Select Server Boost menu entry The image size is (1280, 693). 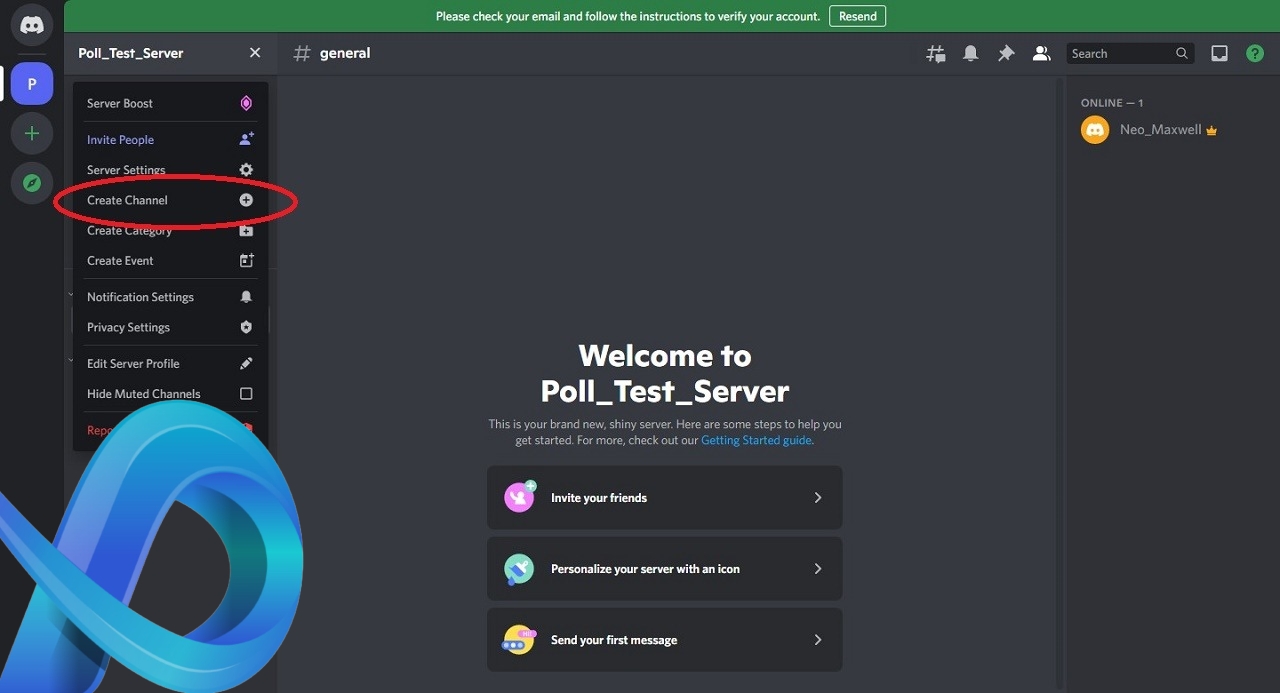(170, 103)
